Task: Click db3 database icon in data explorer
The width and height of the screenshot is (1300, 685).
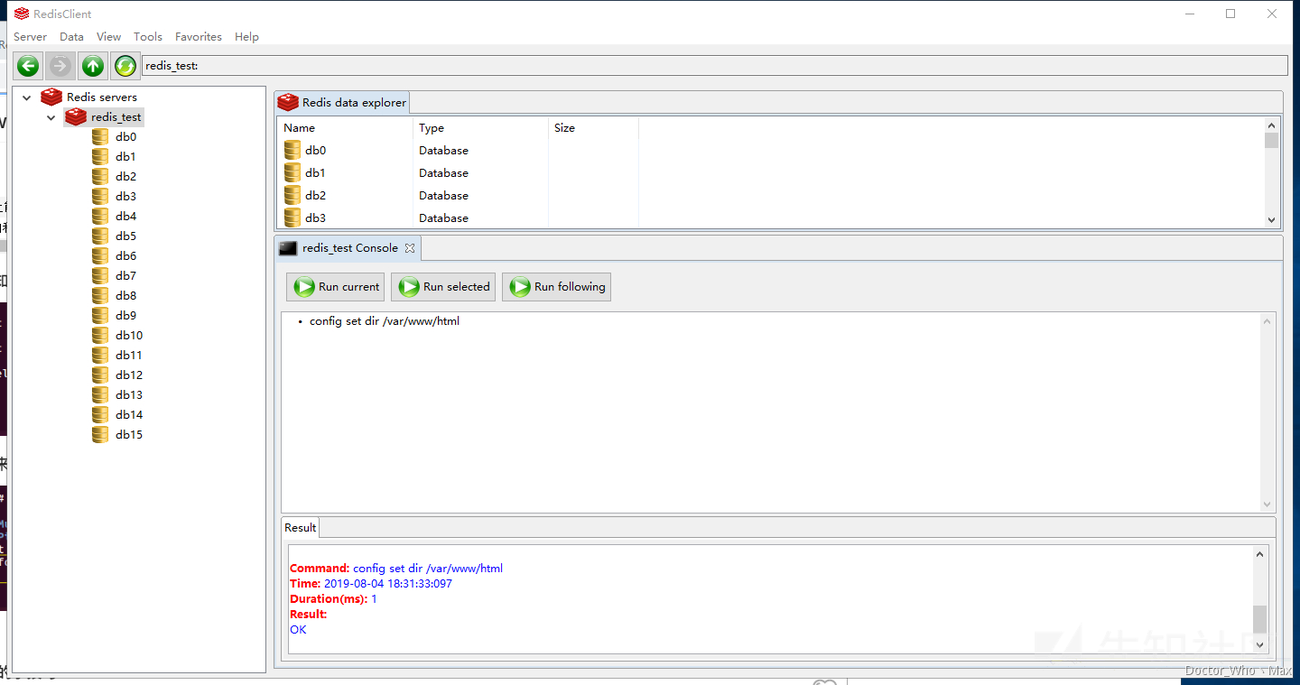Action: click(x=292, y=218)
